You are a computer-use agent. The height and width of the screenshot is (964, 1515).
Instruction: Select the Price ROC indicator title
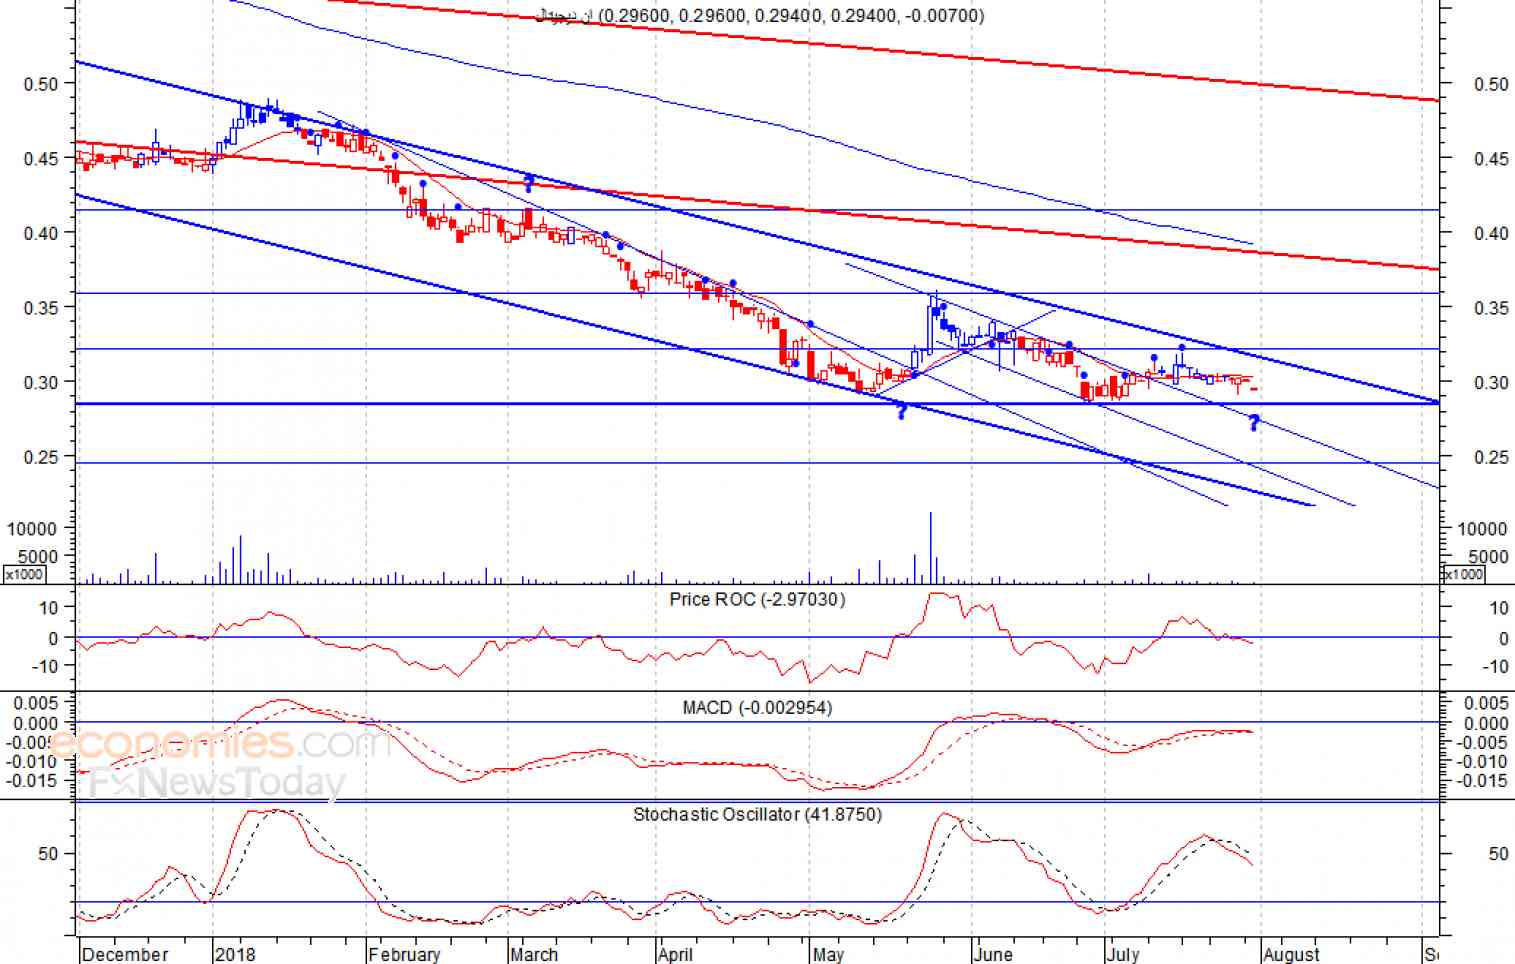click(757, 600)
